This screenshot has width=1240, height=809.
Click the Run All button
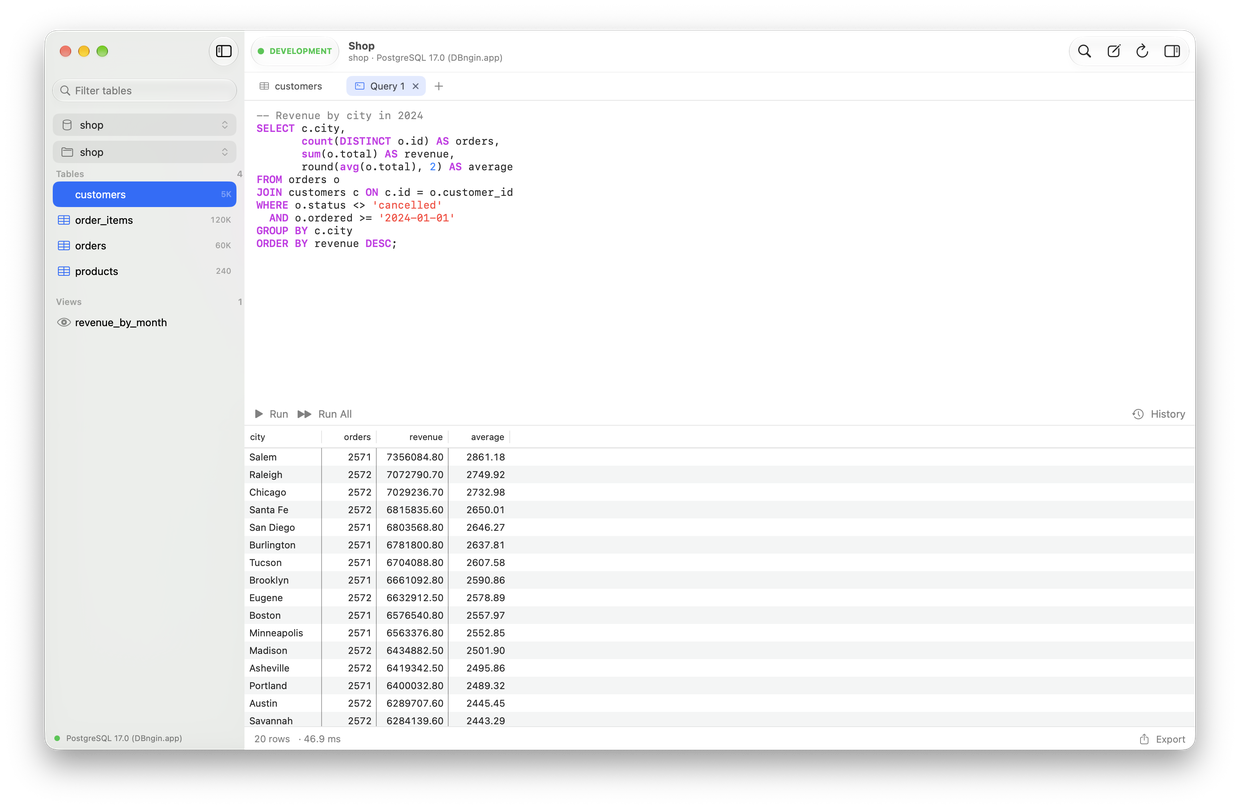click(325, 414)
